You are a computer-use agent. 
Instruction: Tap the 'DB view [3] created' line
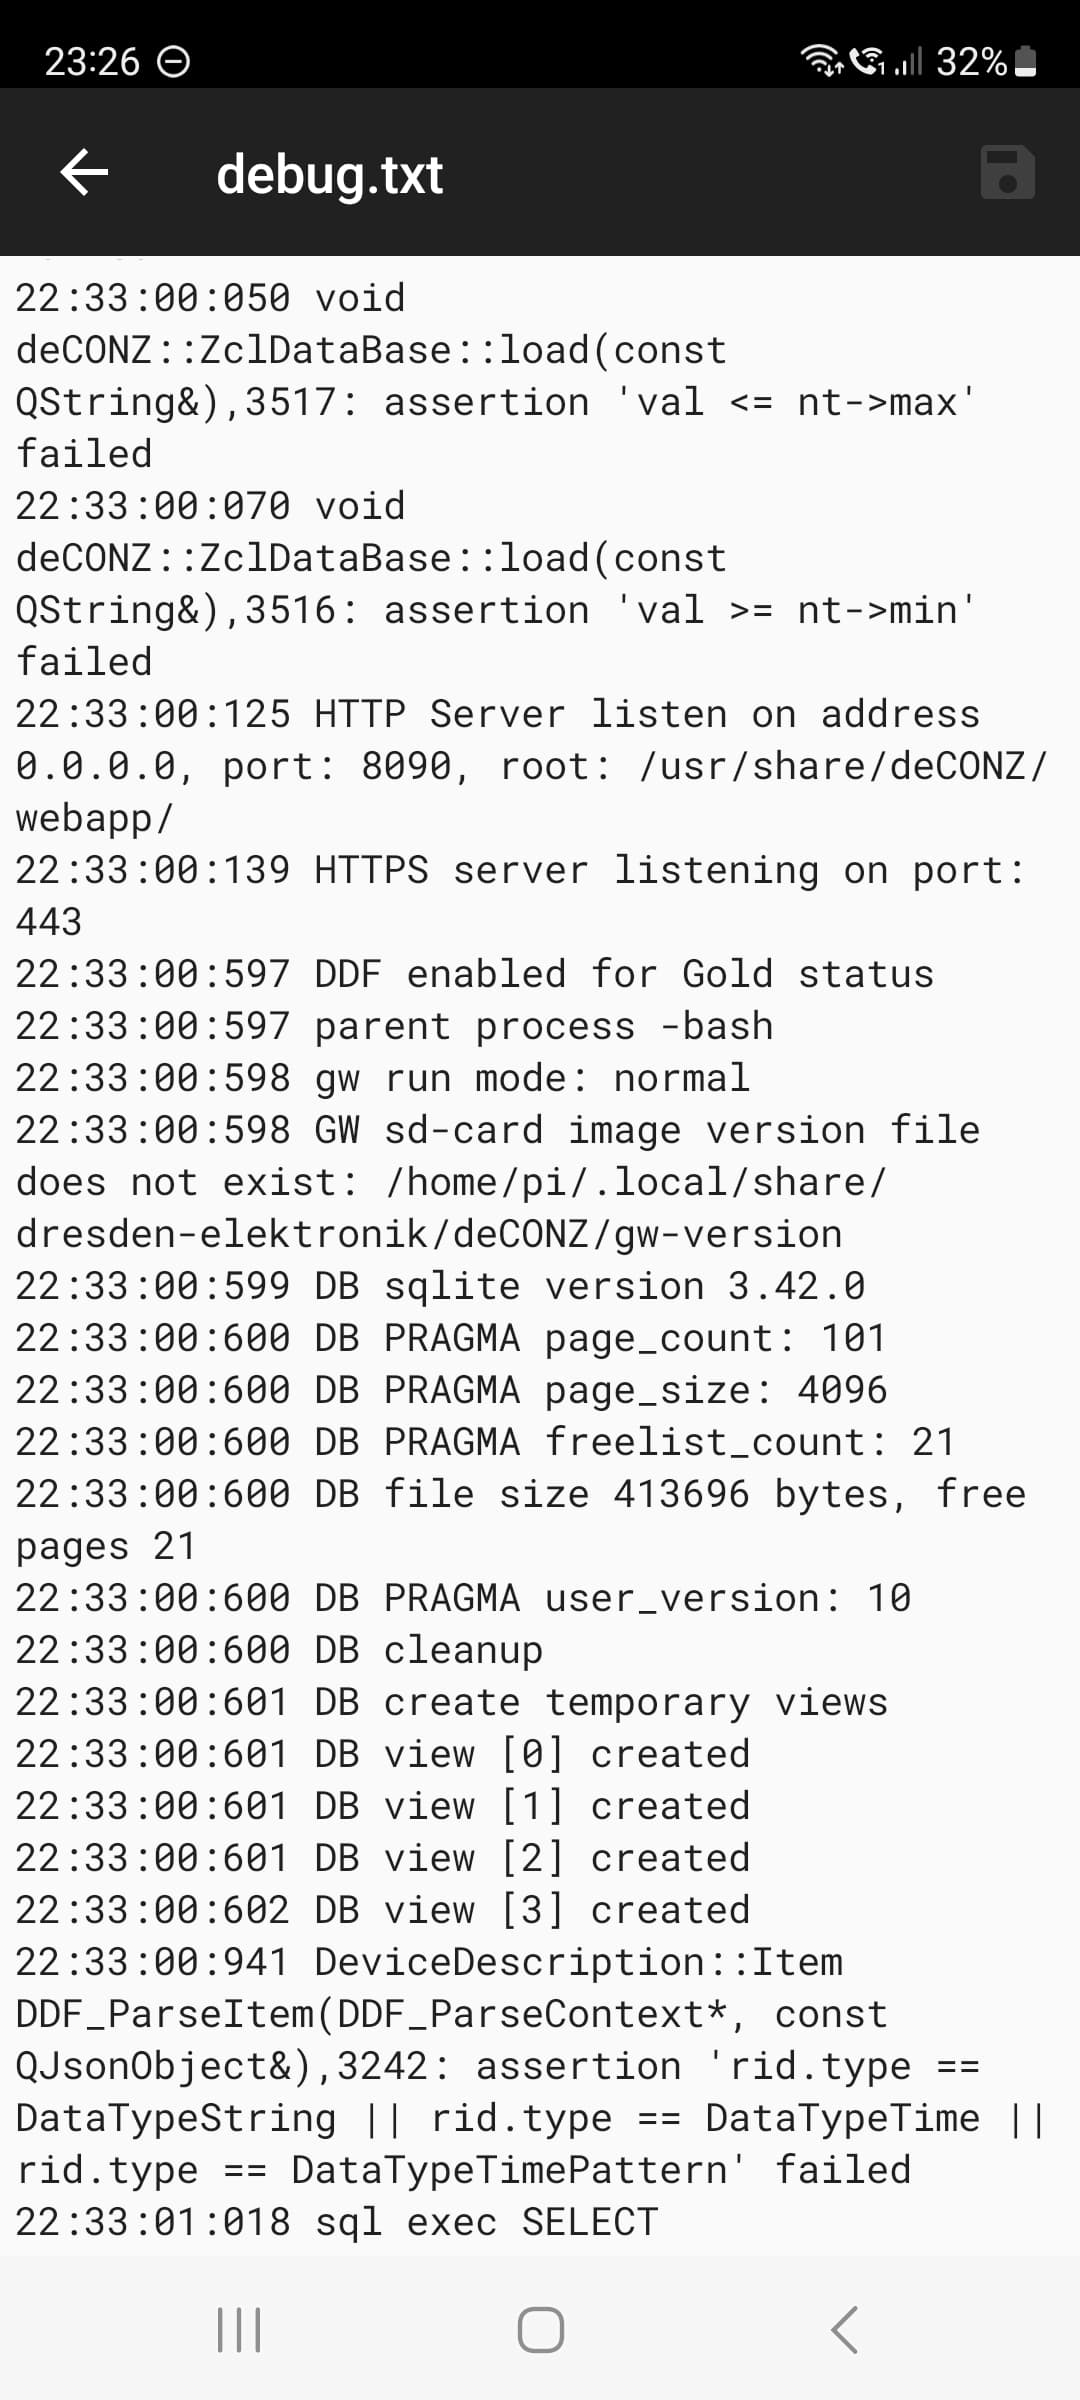(382, 1910)
